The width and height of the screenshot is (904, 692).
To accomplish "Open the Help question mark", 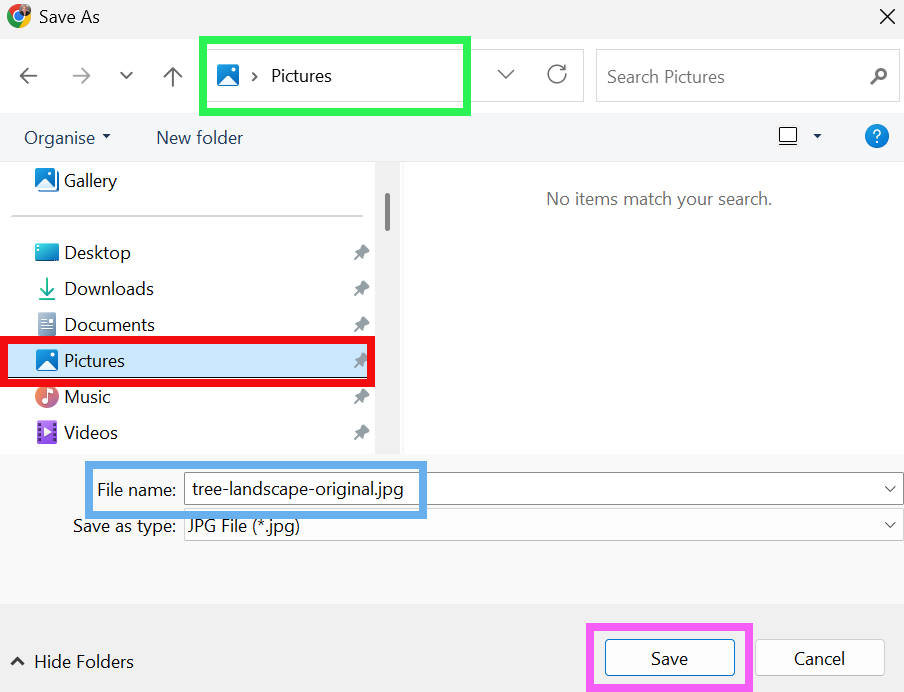I will (x=876, y=136).
